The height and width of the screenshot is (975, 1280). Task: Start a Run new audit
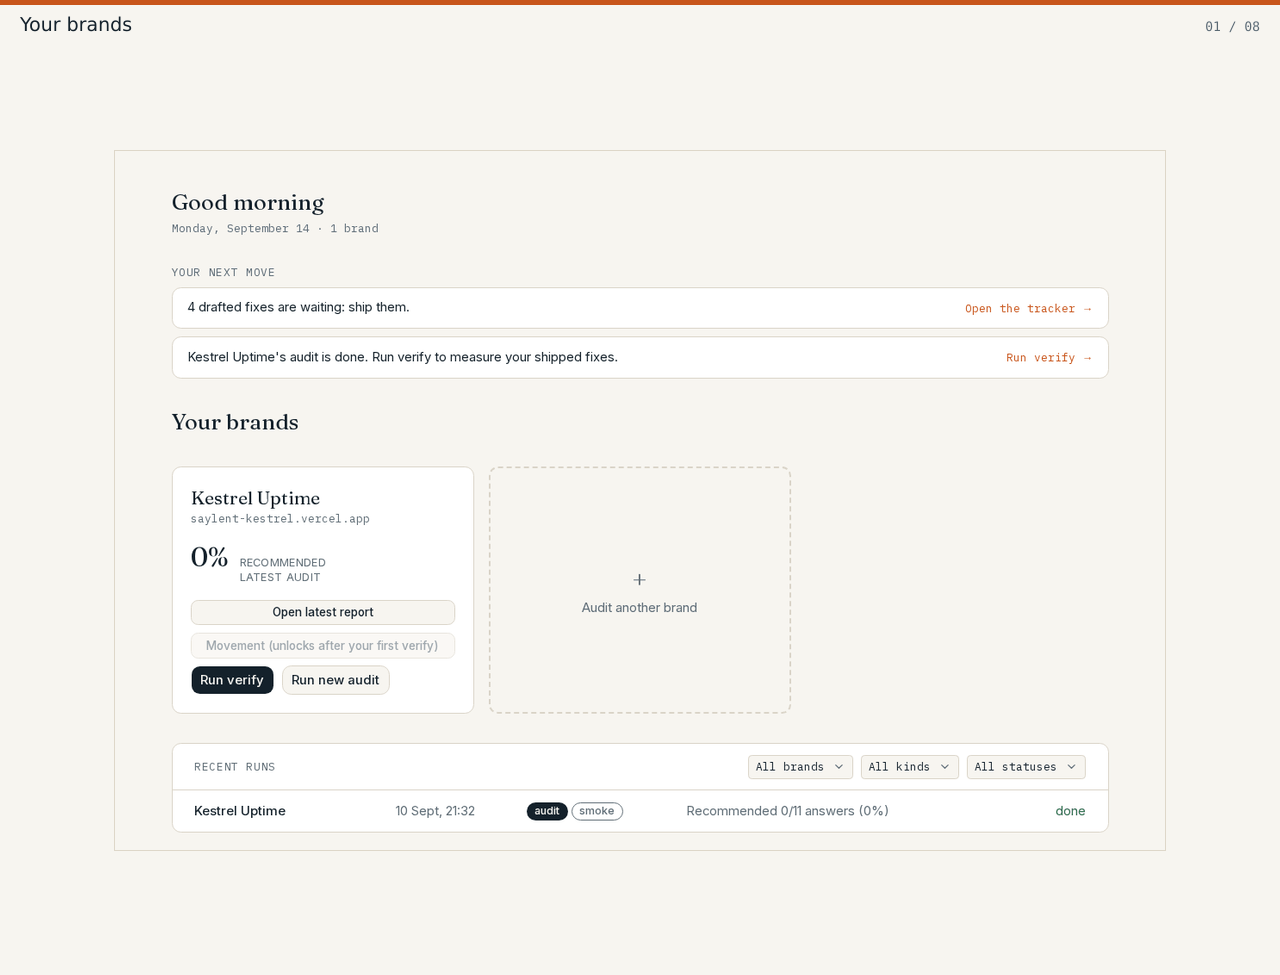335,680
